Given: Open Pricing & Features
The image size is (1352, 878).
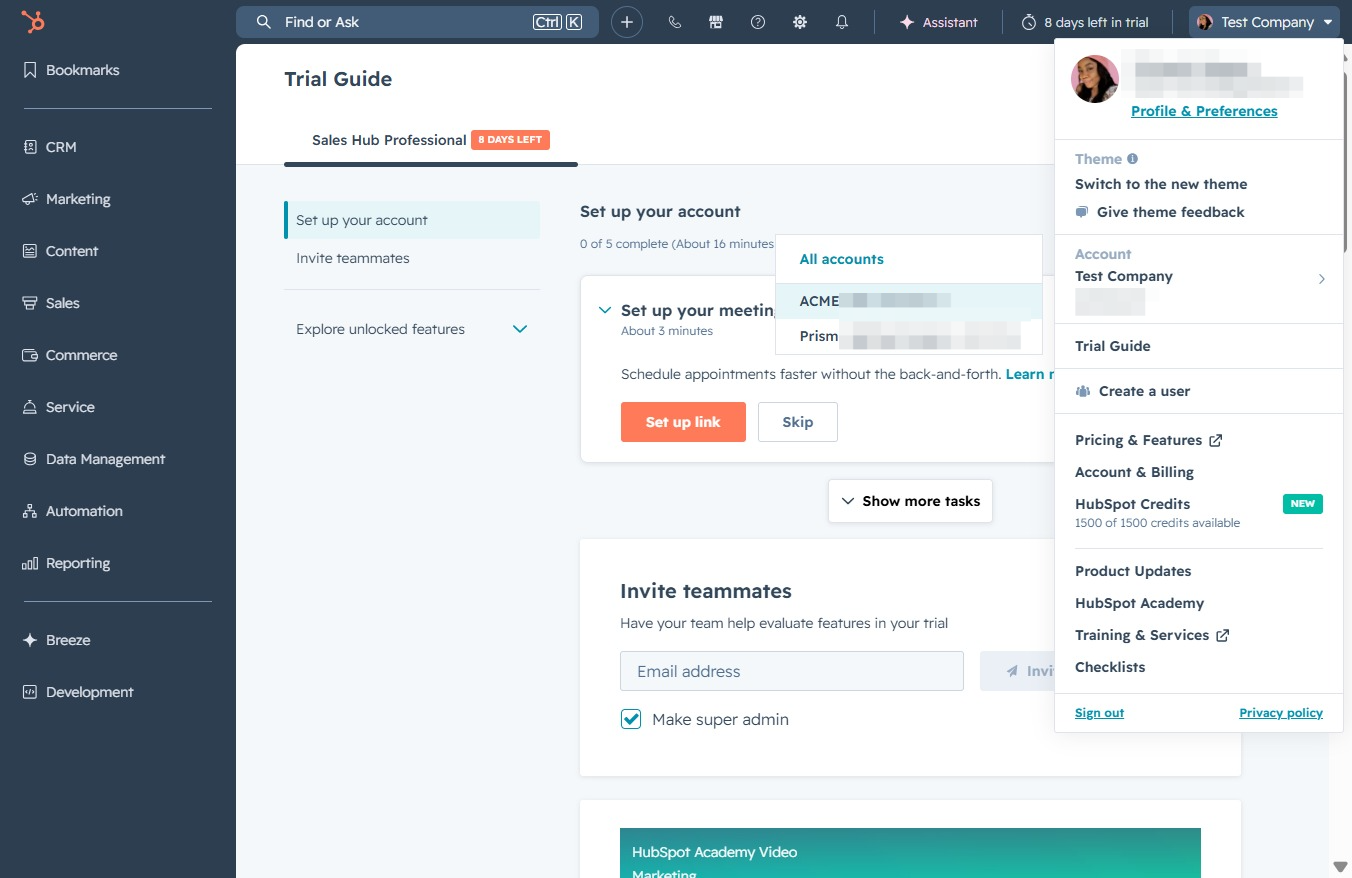Looking at the screenshot, I should (1149, 440).
